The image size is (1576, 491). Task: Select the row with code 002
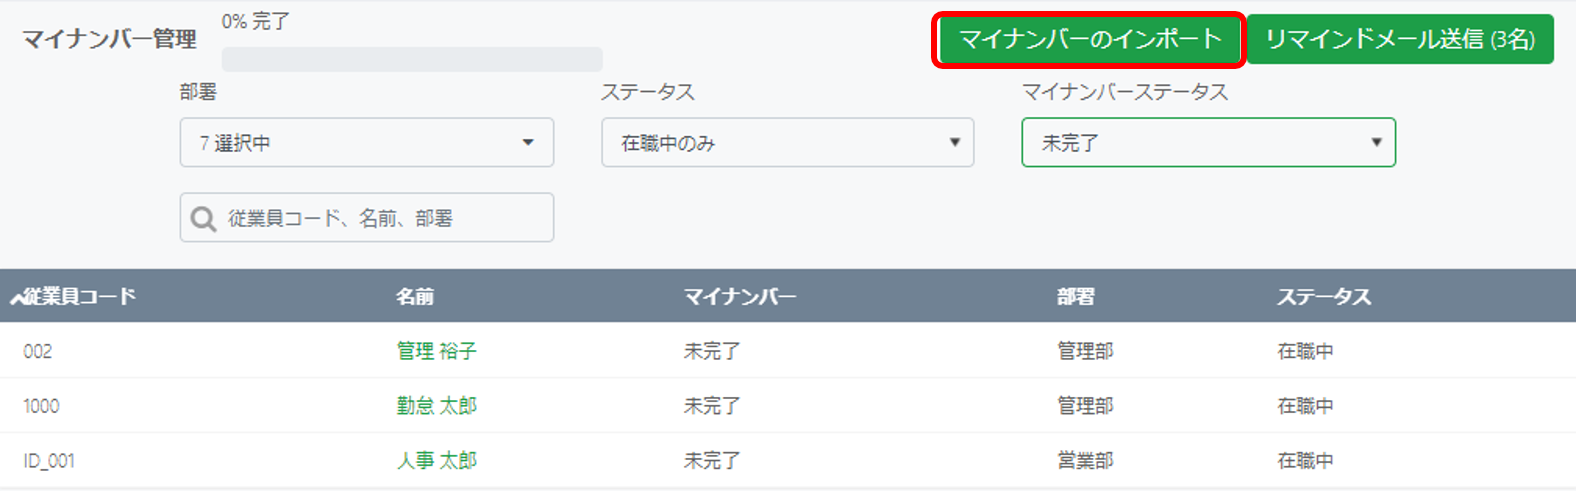pos(788,351)
